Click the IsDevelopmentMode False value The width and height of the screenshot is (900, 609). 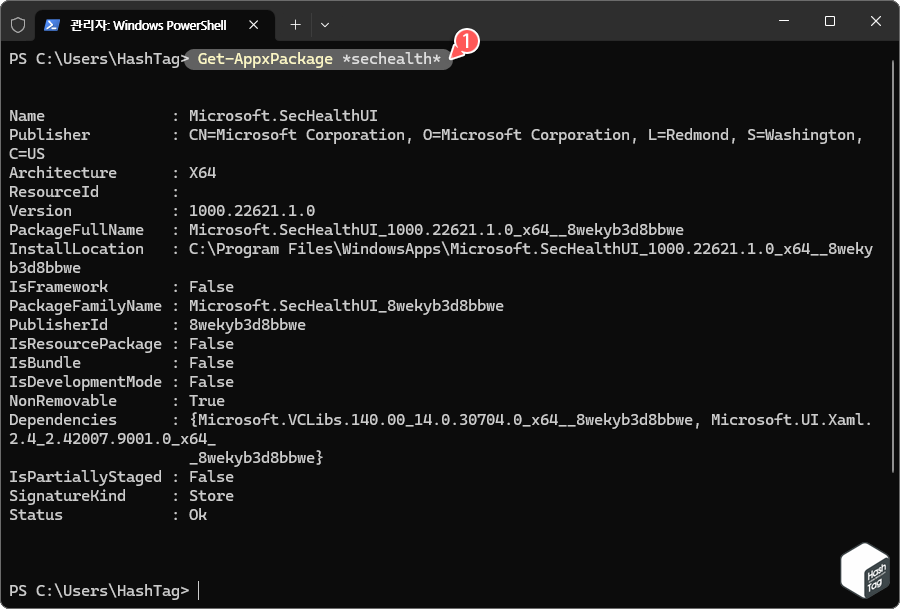(x=211, y=381)
